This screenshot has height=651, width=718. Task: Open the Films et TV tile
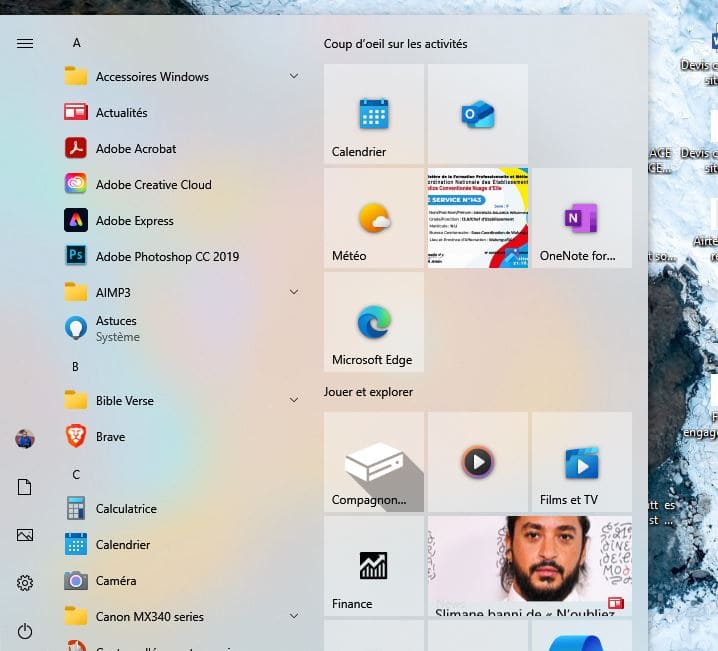[581, 462]
